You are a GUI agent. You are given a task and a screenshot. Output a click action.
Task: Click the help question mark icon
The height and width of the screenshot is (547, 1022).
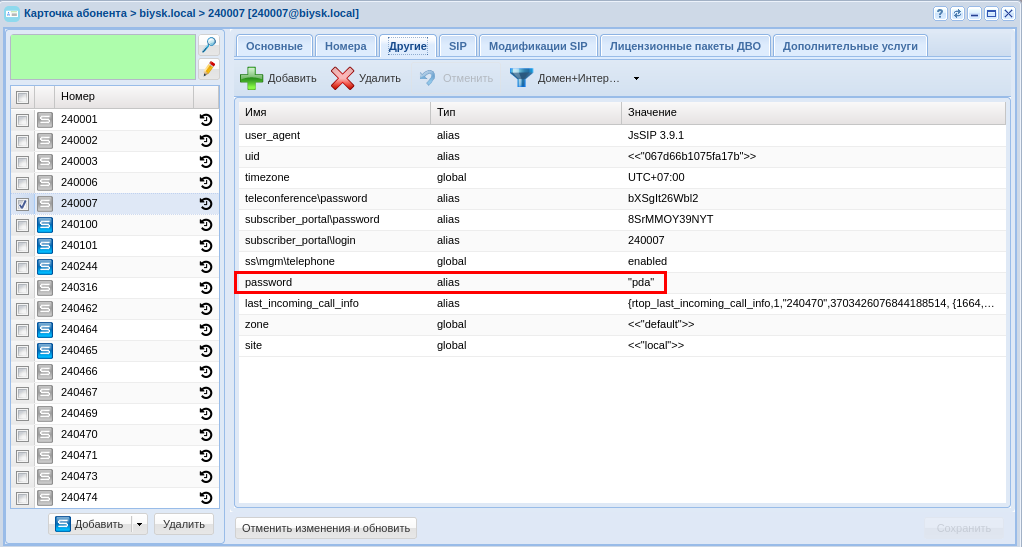tap(940, 14)
